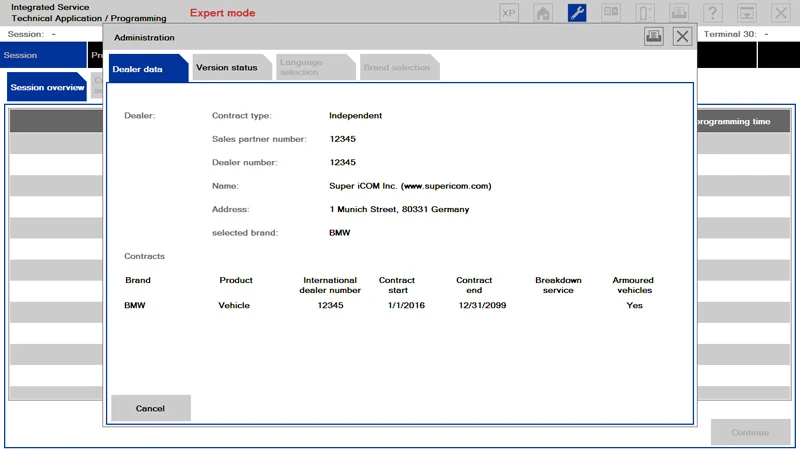800x450 pixels.
Task: Click the window layout icon in top toolbar
Action: click(x=611, y=13)
